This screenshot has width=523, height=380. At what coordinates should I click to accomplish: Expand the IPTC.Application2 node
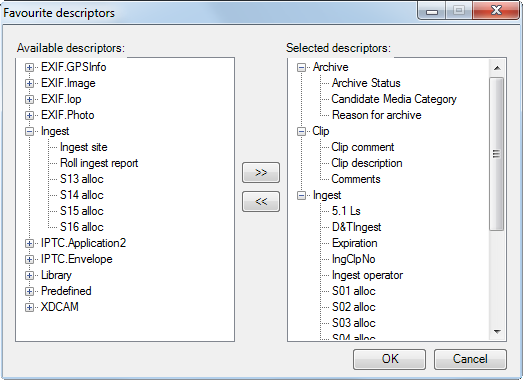coord(29,244)
